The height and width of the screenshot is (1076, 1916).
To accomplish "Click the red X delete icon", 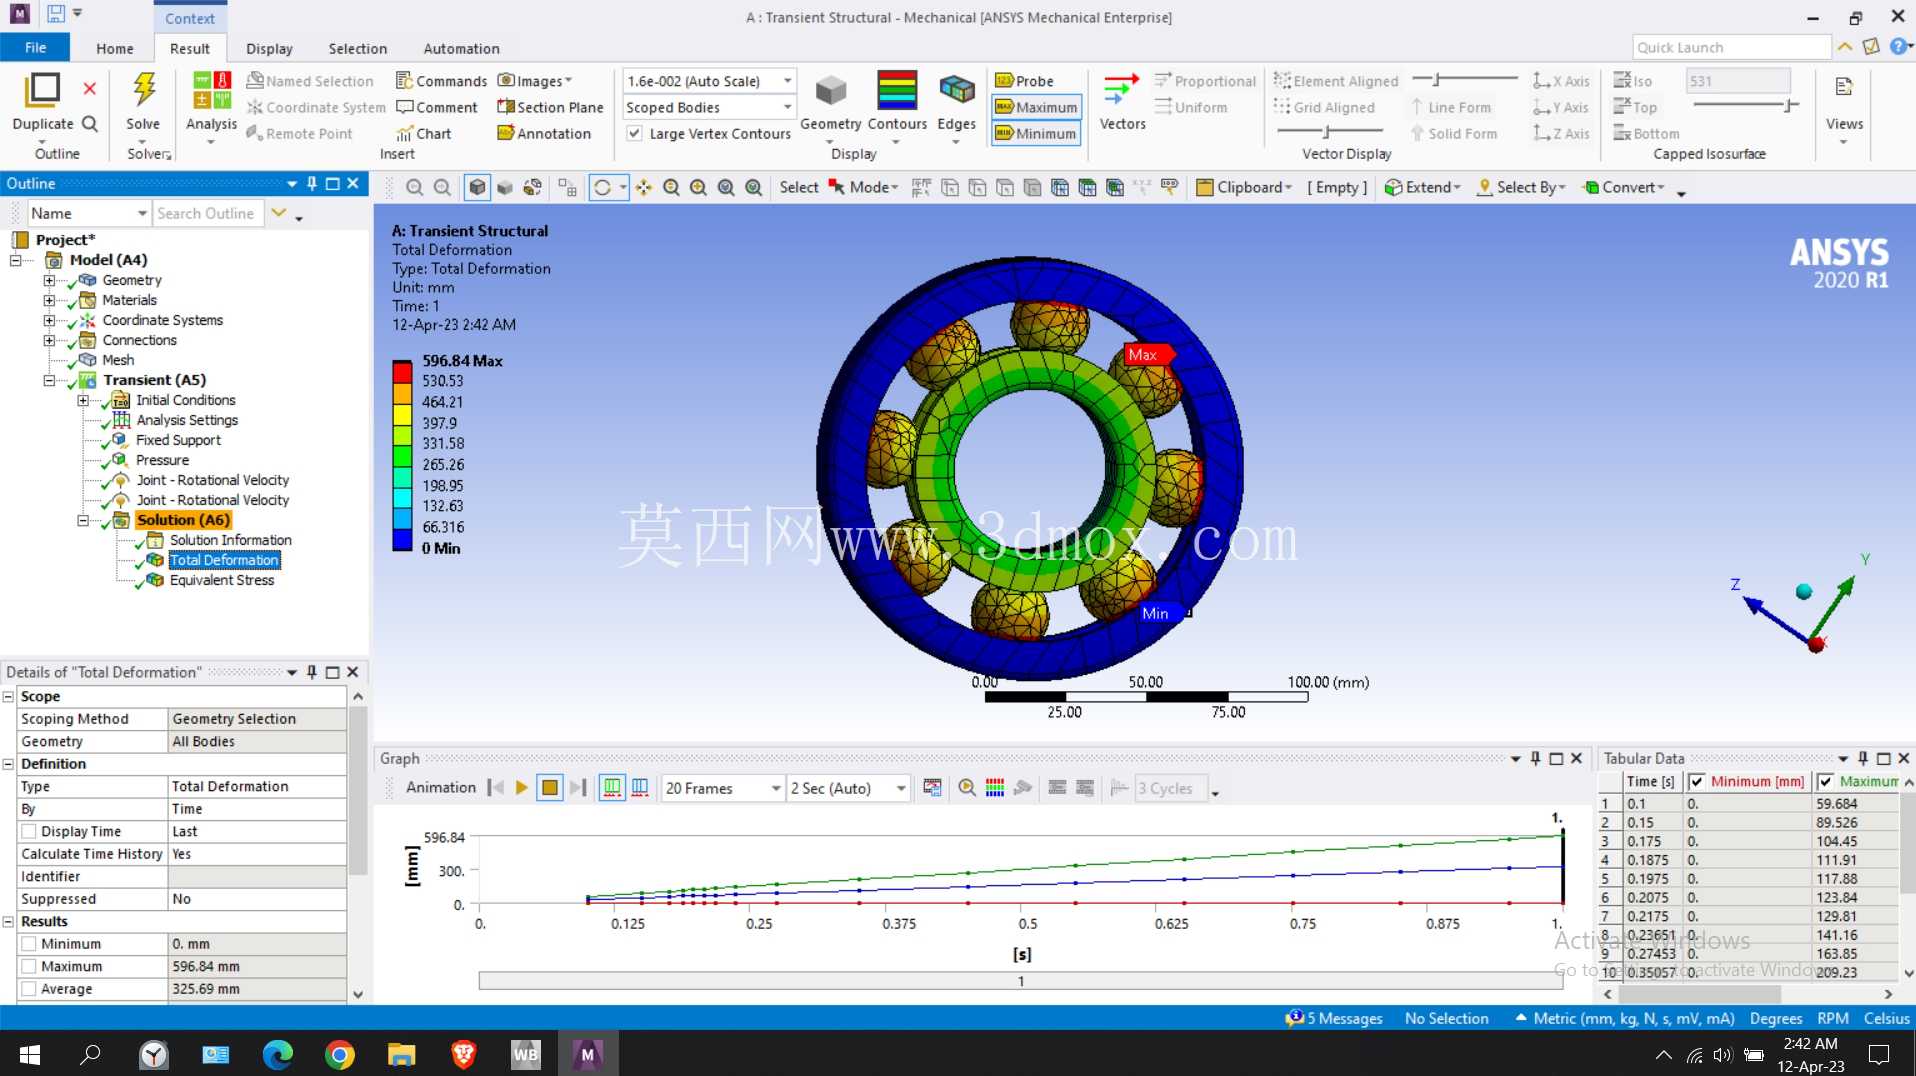I will coord(89,88).
